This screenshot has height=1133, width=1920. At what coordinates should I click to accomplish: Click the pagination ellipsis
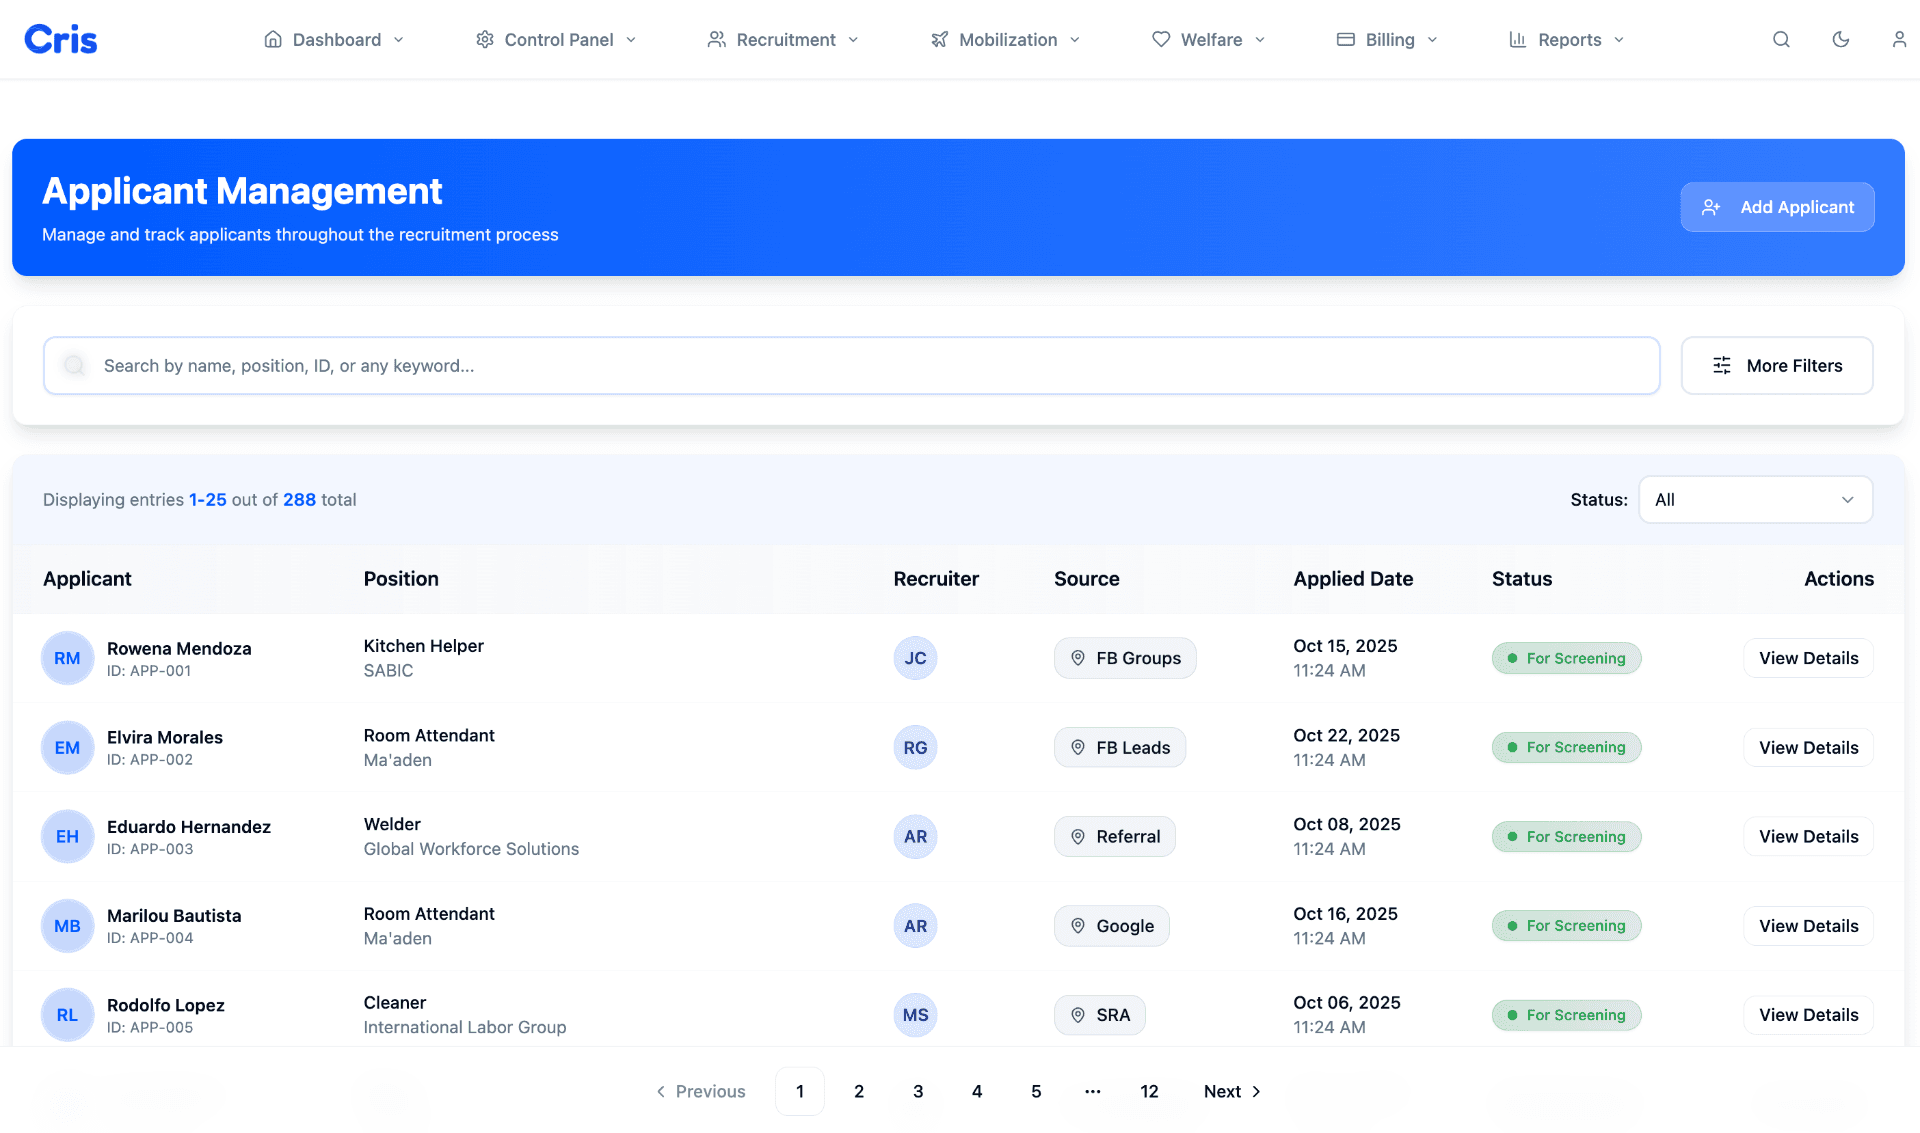[x=1093, y=1091]
